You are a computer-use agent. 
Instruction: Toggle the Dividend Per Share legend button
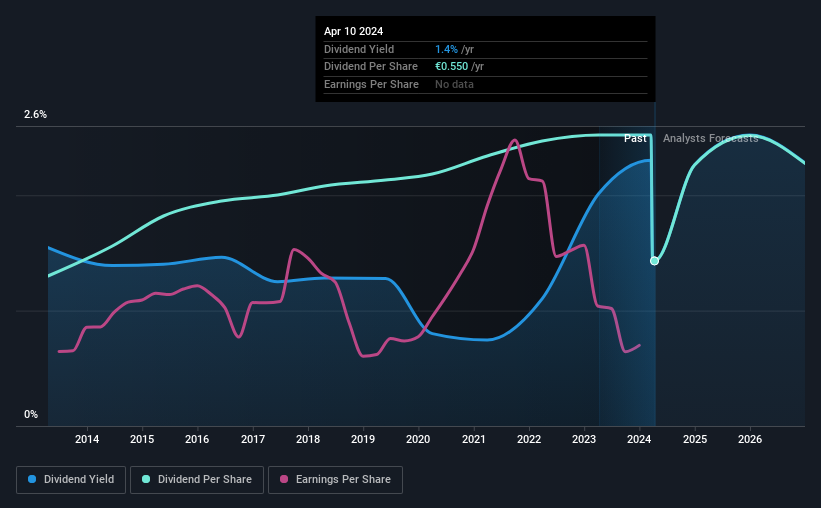point(197,480)
